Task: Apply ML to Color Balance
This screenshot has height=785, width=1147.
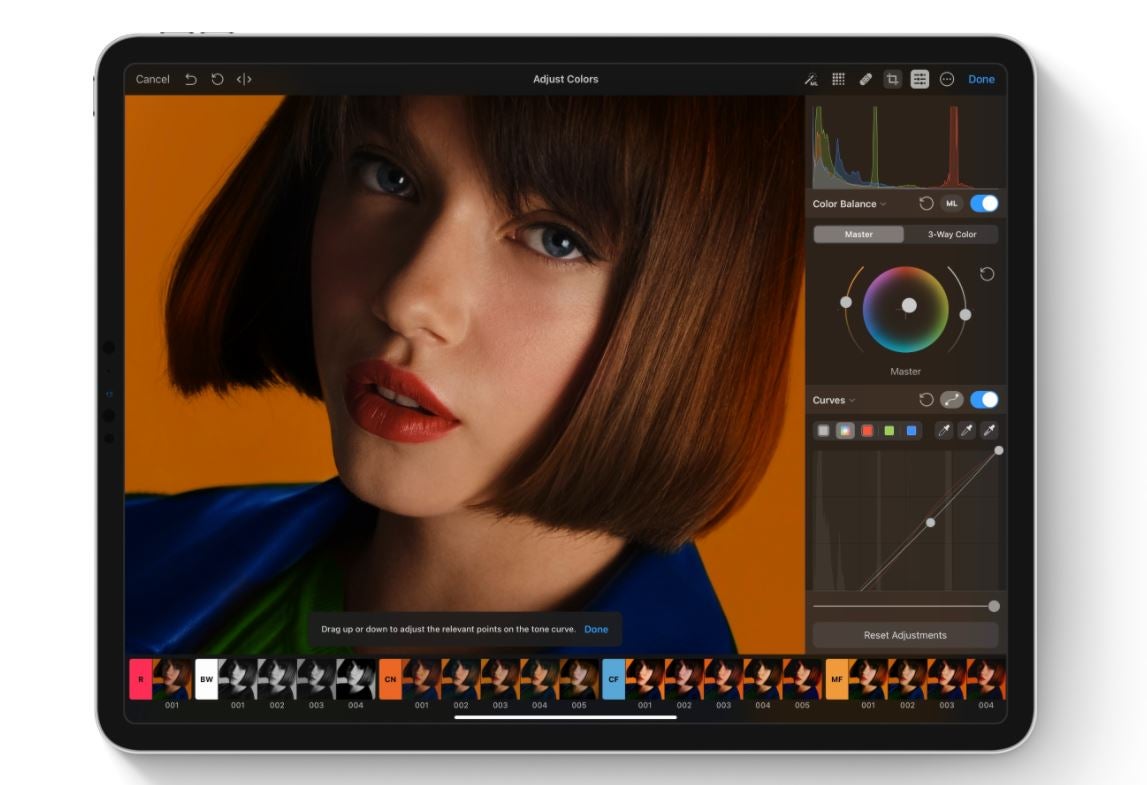Action: click(951, 203)
